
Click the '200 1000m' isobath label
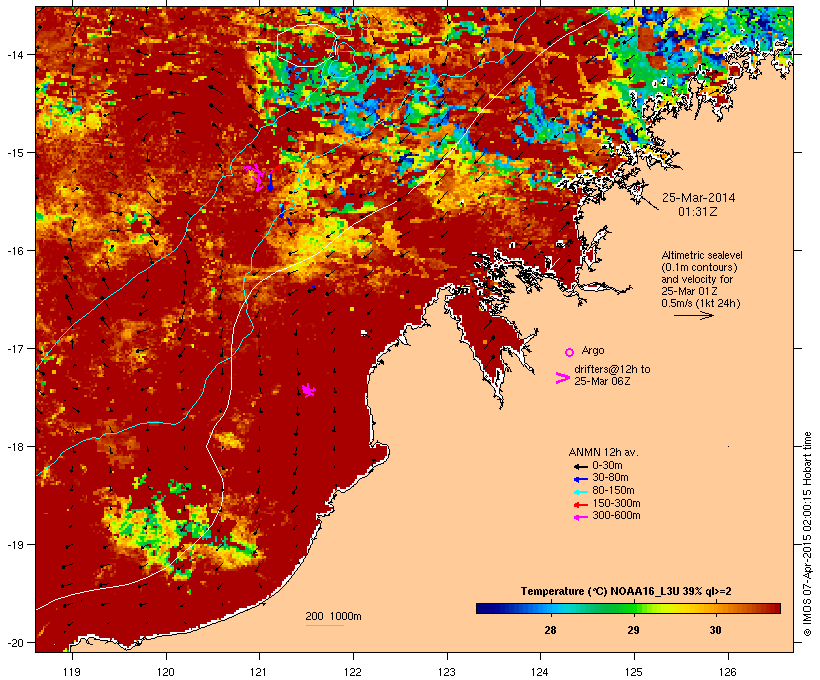(333, 616)
